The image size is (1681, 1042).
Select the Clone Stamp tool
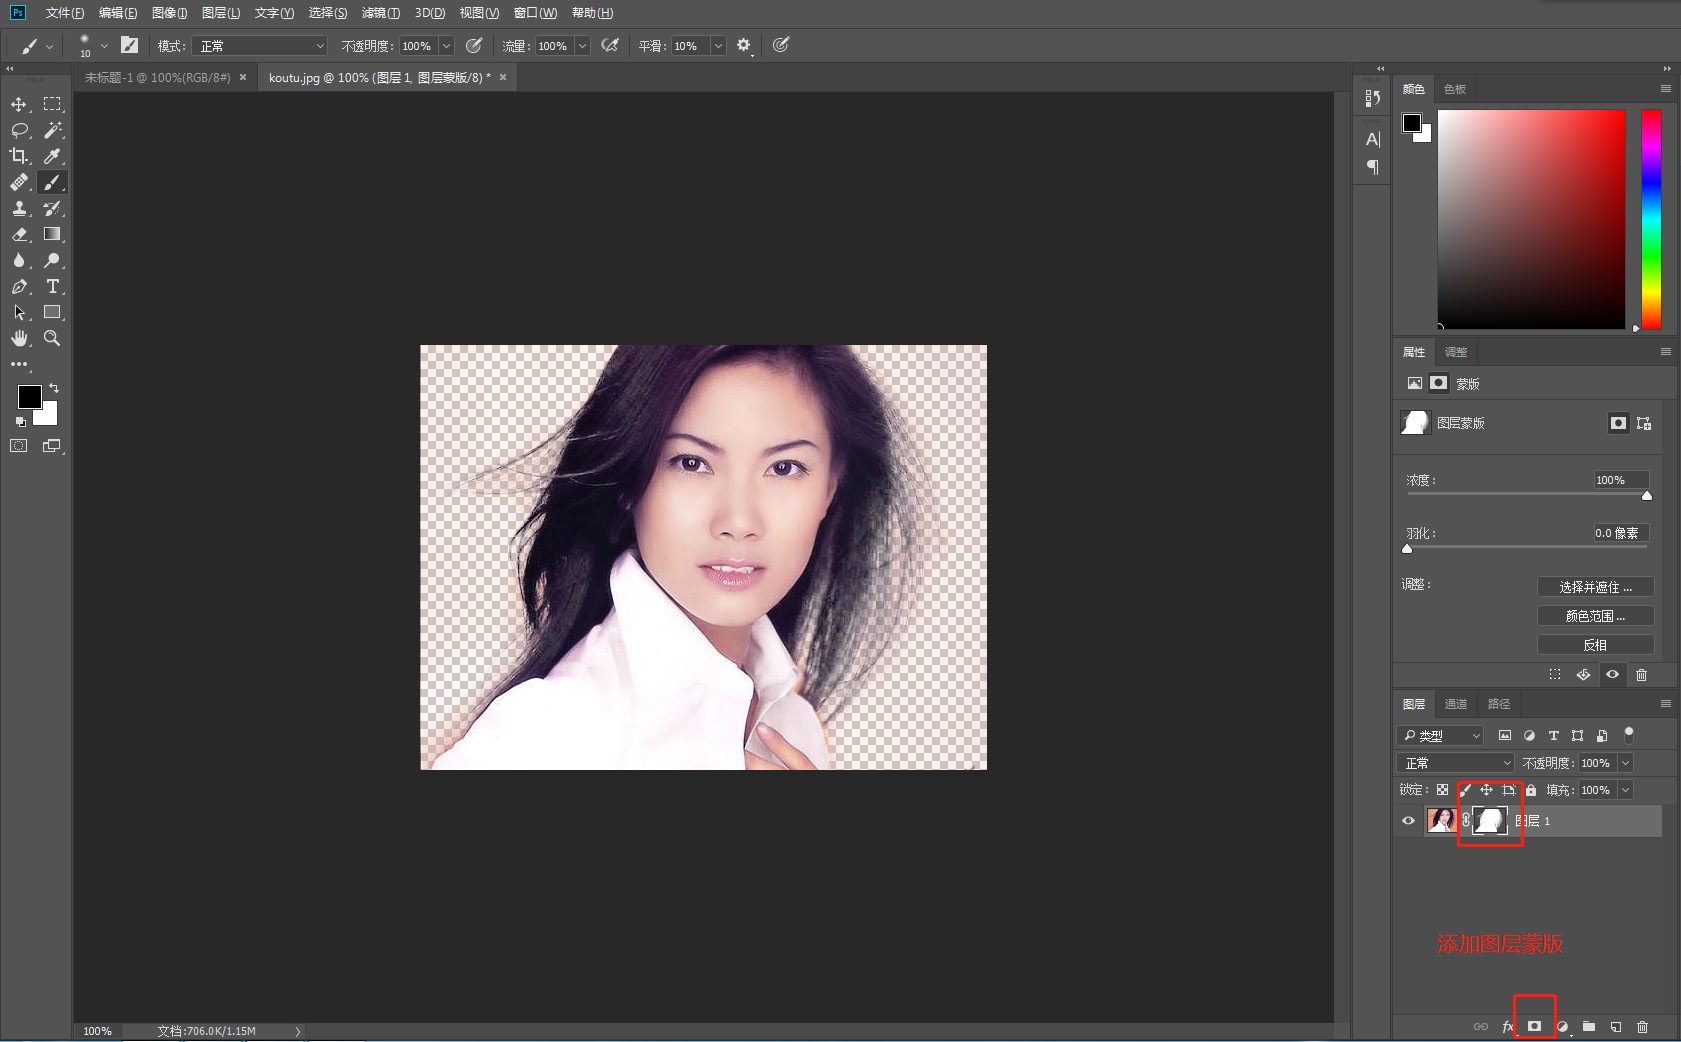coord(19,208)
